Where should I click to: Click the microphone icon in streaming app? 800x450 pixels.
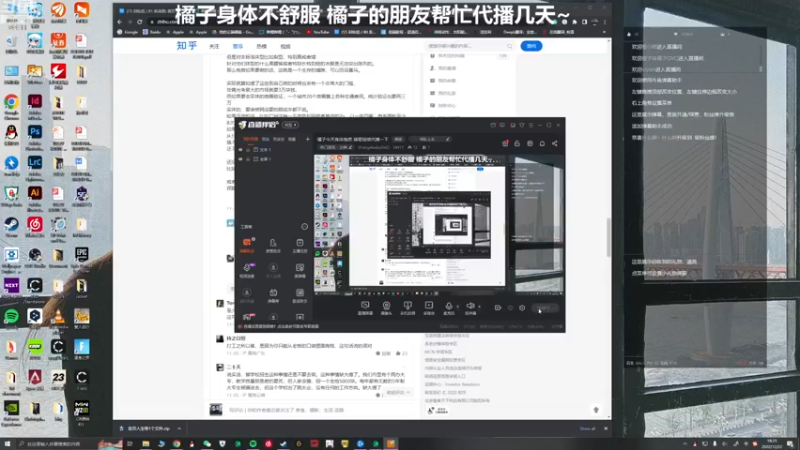pyautogui.click(x=449, y=307)
